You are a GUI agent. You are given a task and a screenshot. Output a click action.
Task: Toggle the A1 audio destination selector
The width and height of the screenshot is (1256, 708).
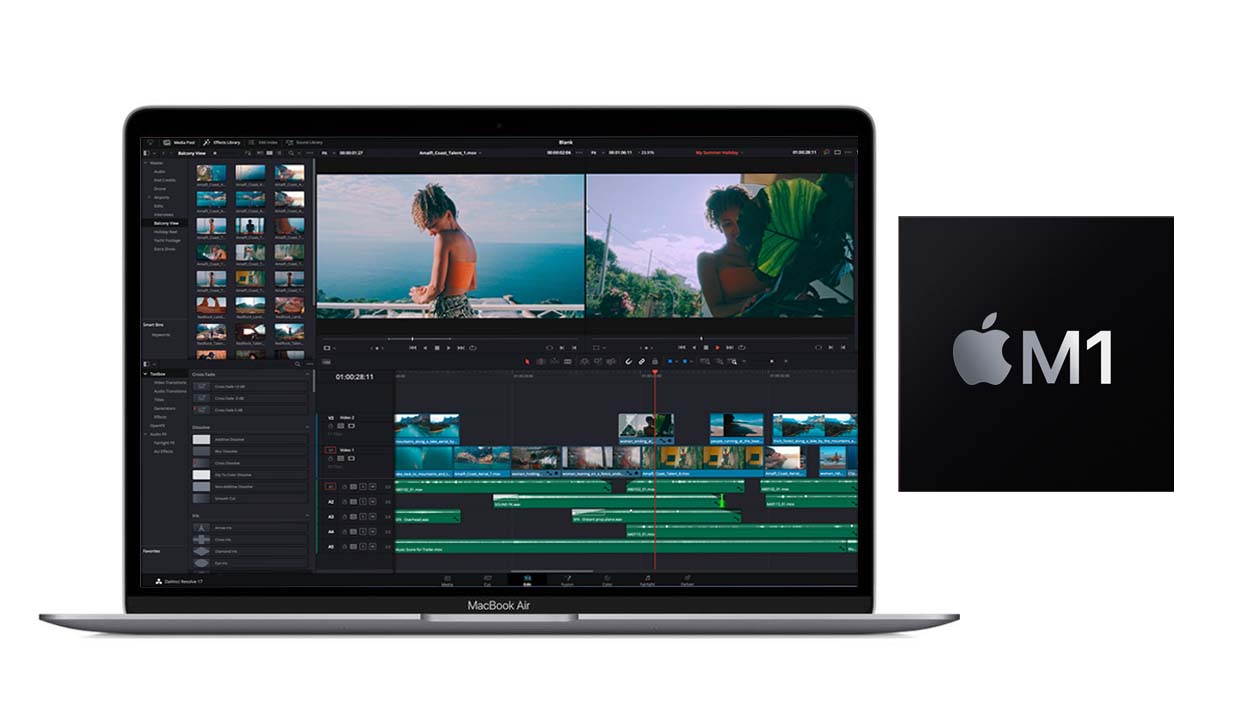point(331,487)
